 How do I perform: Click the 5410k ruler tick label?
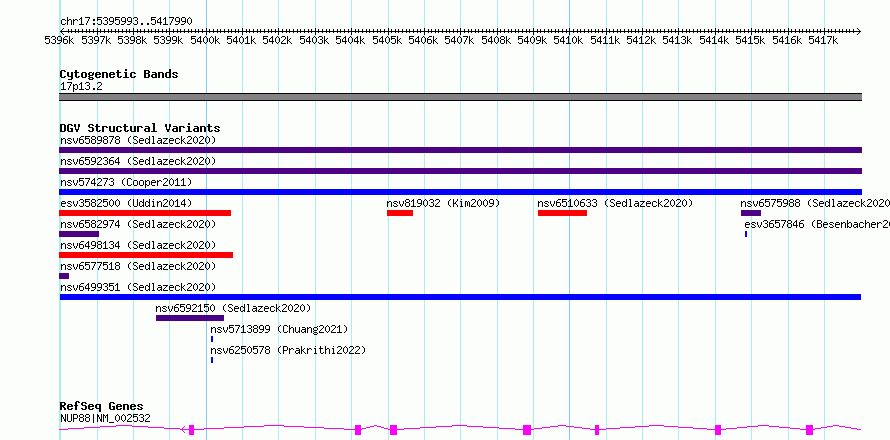(569, 40)
